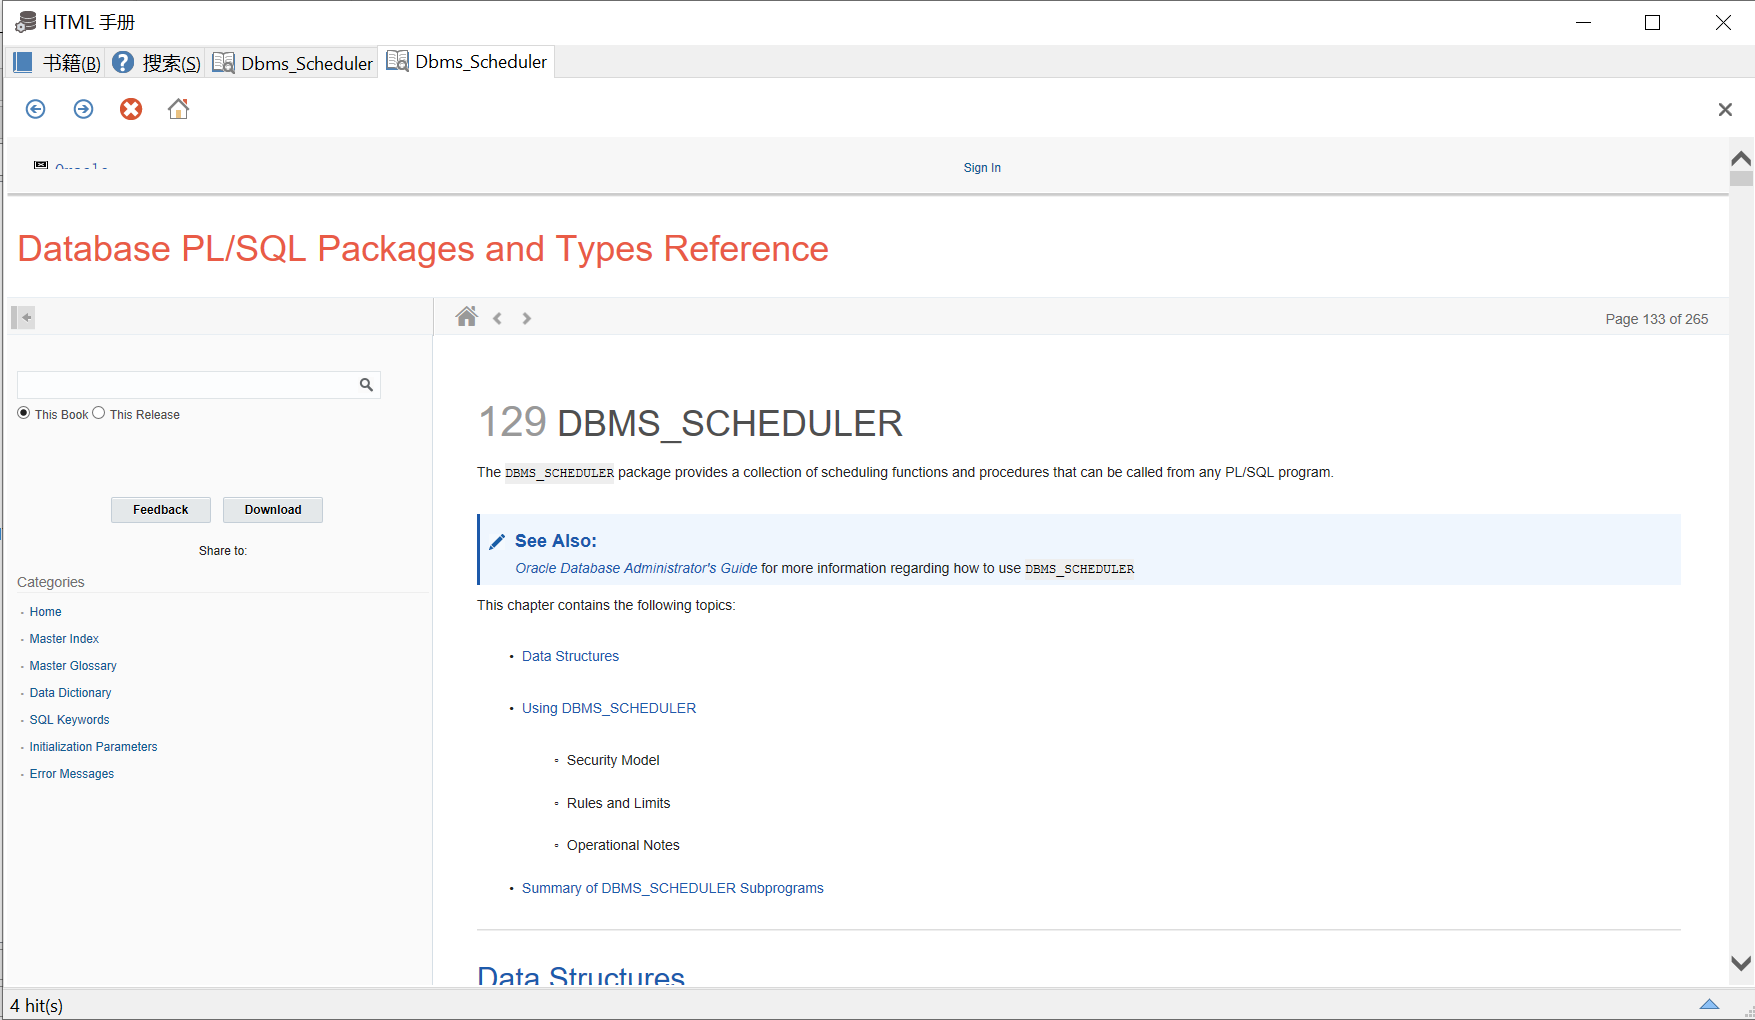The height and width of the screenshot is (1020, 1755).
Task: Click the See Also: note heading
Action: [x=555, y=541]
